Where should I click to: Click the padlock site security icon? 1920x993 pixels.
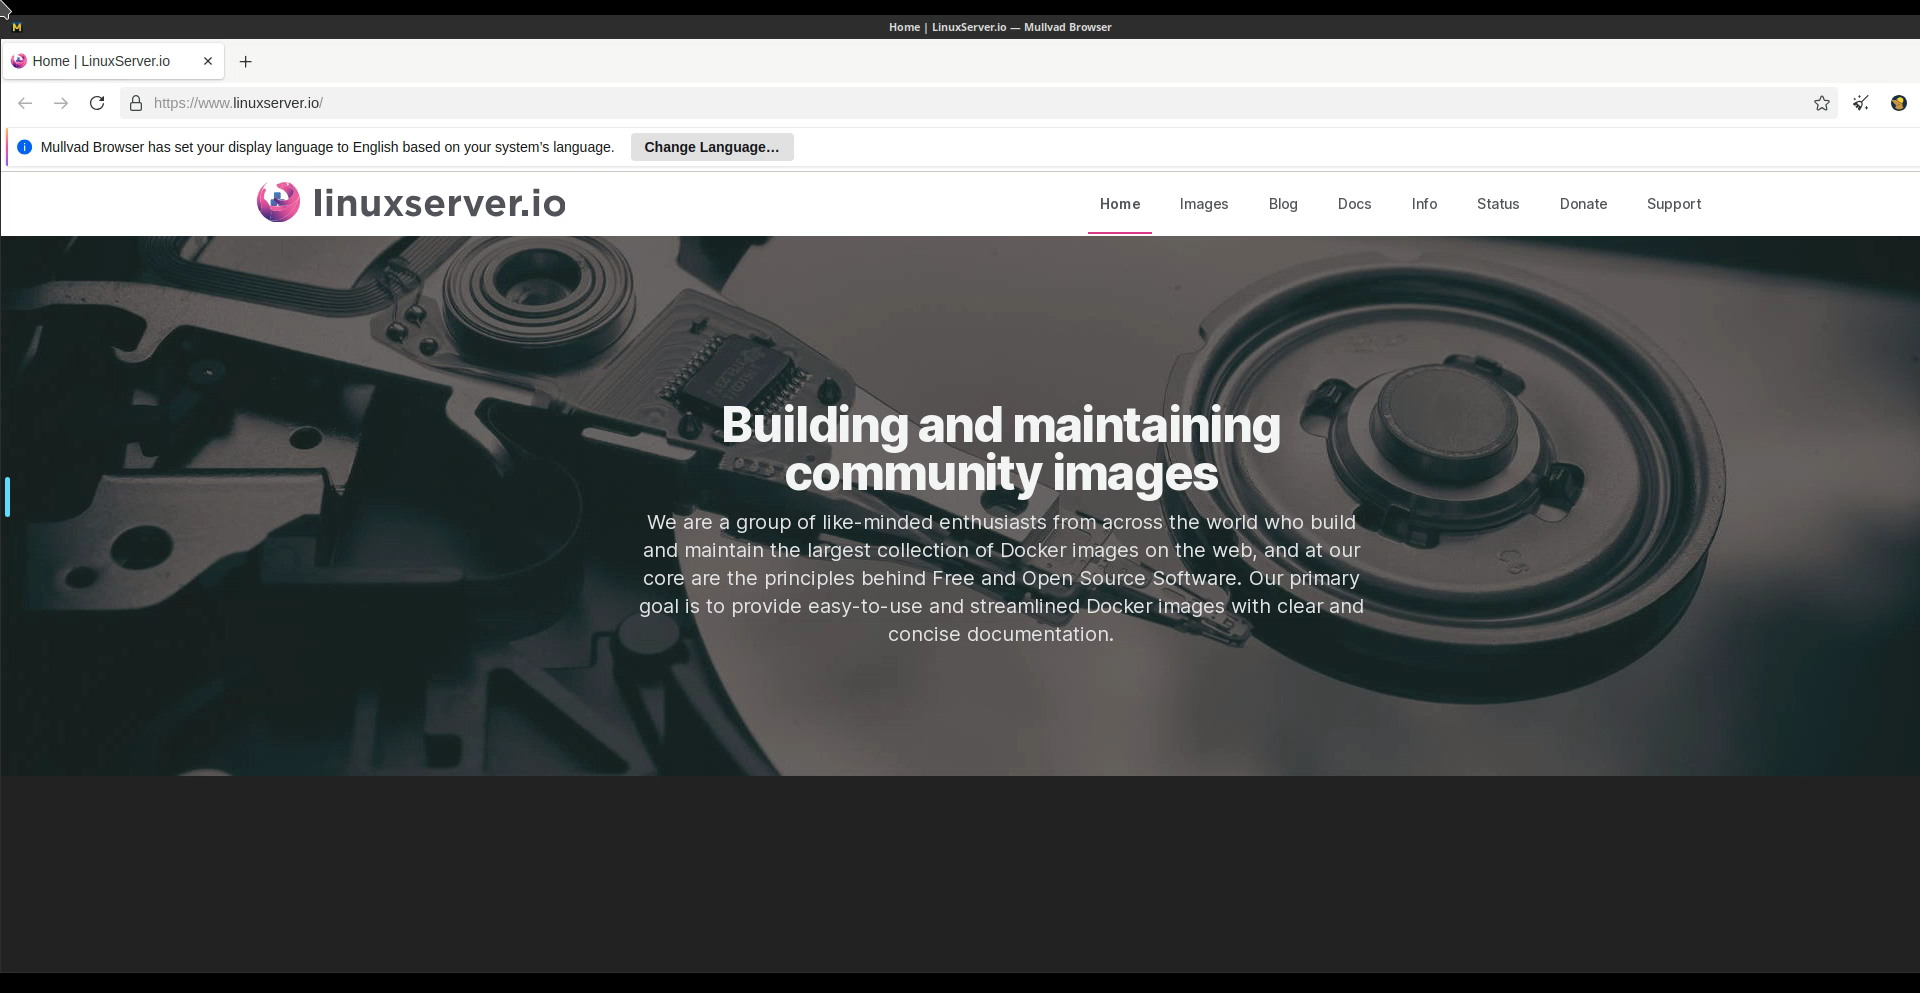point(136,103)
